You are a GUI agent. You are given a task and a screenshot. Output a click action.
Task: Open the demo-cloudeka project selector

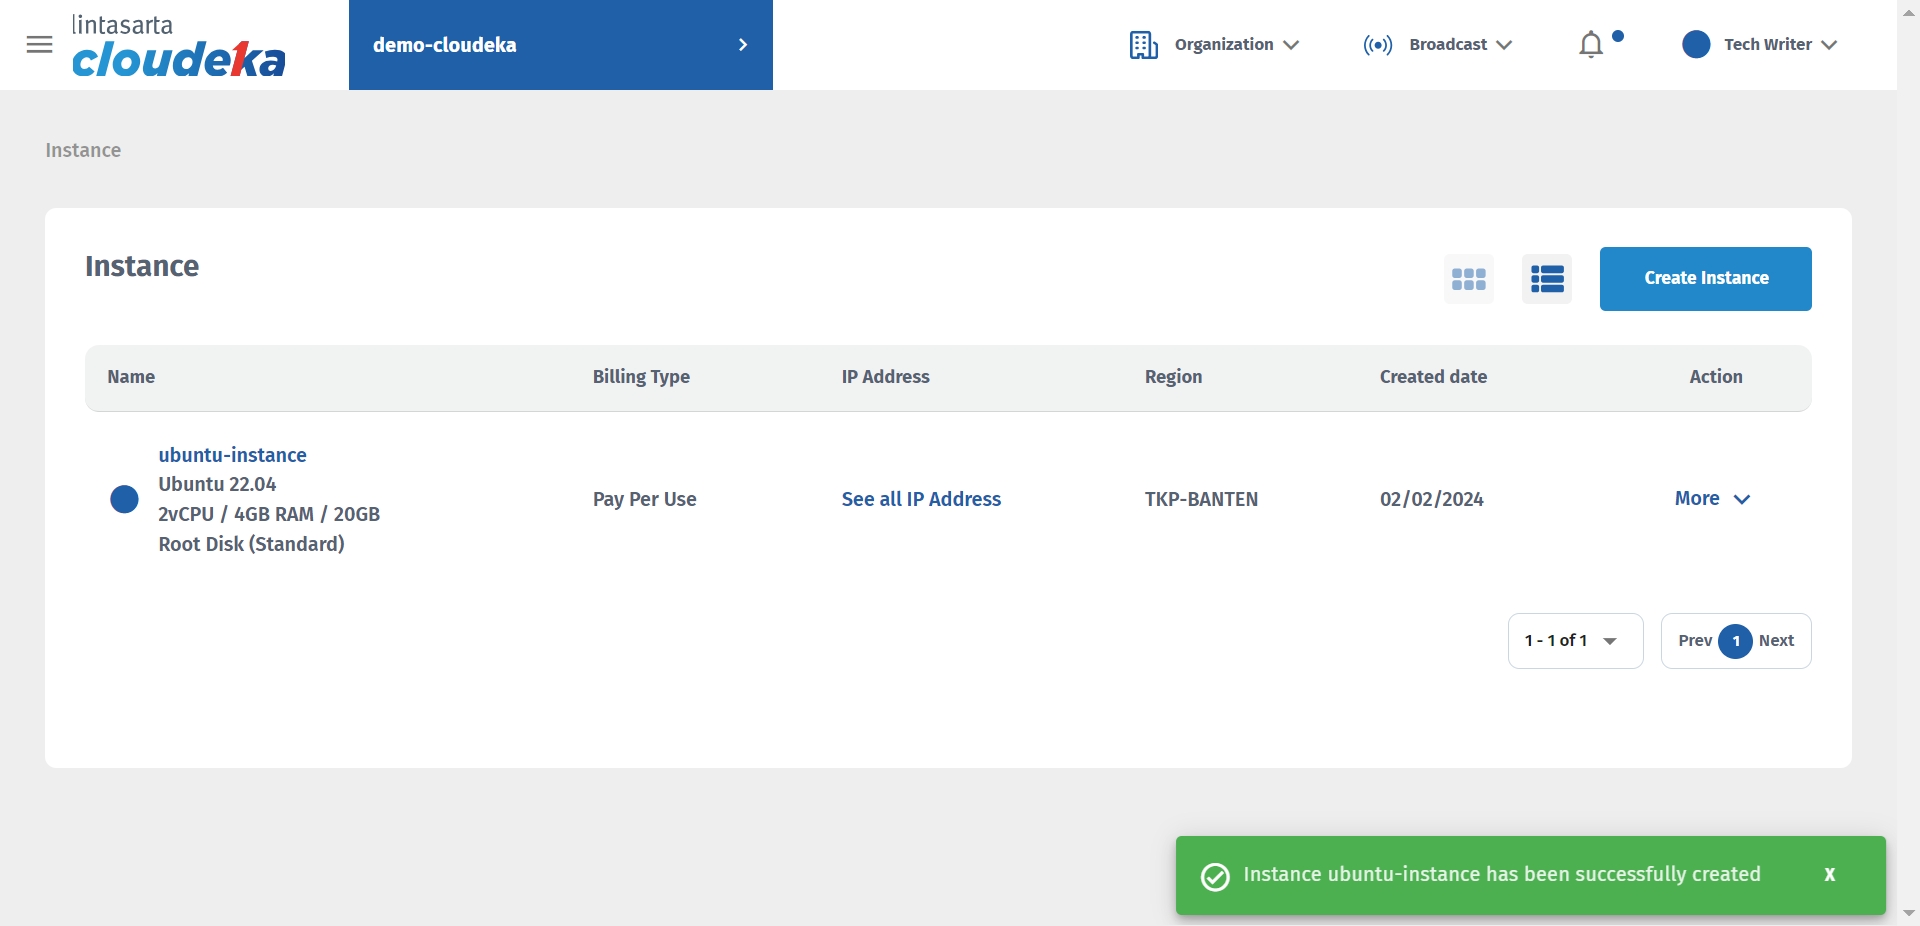point(561,45)
